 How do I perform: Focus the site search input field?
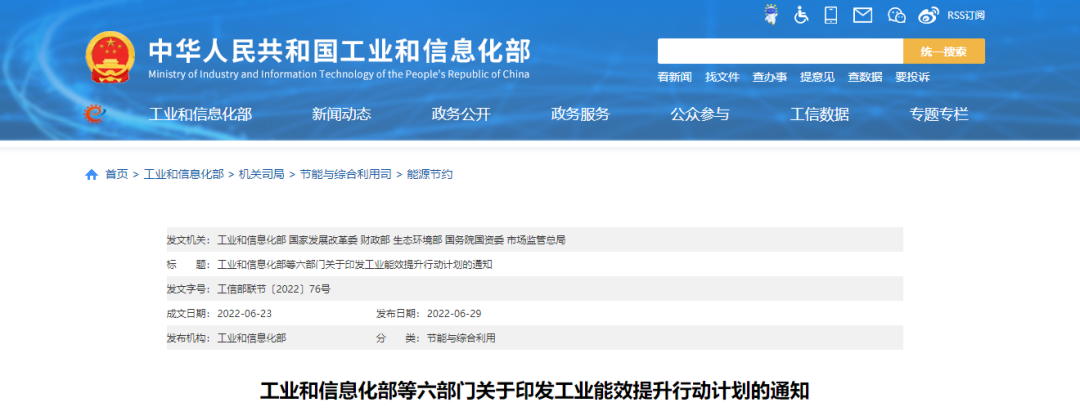click(x=780, y=51)
